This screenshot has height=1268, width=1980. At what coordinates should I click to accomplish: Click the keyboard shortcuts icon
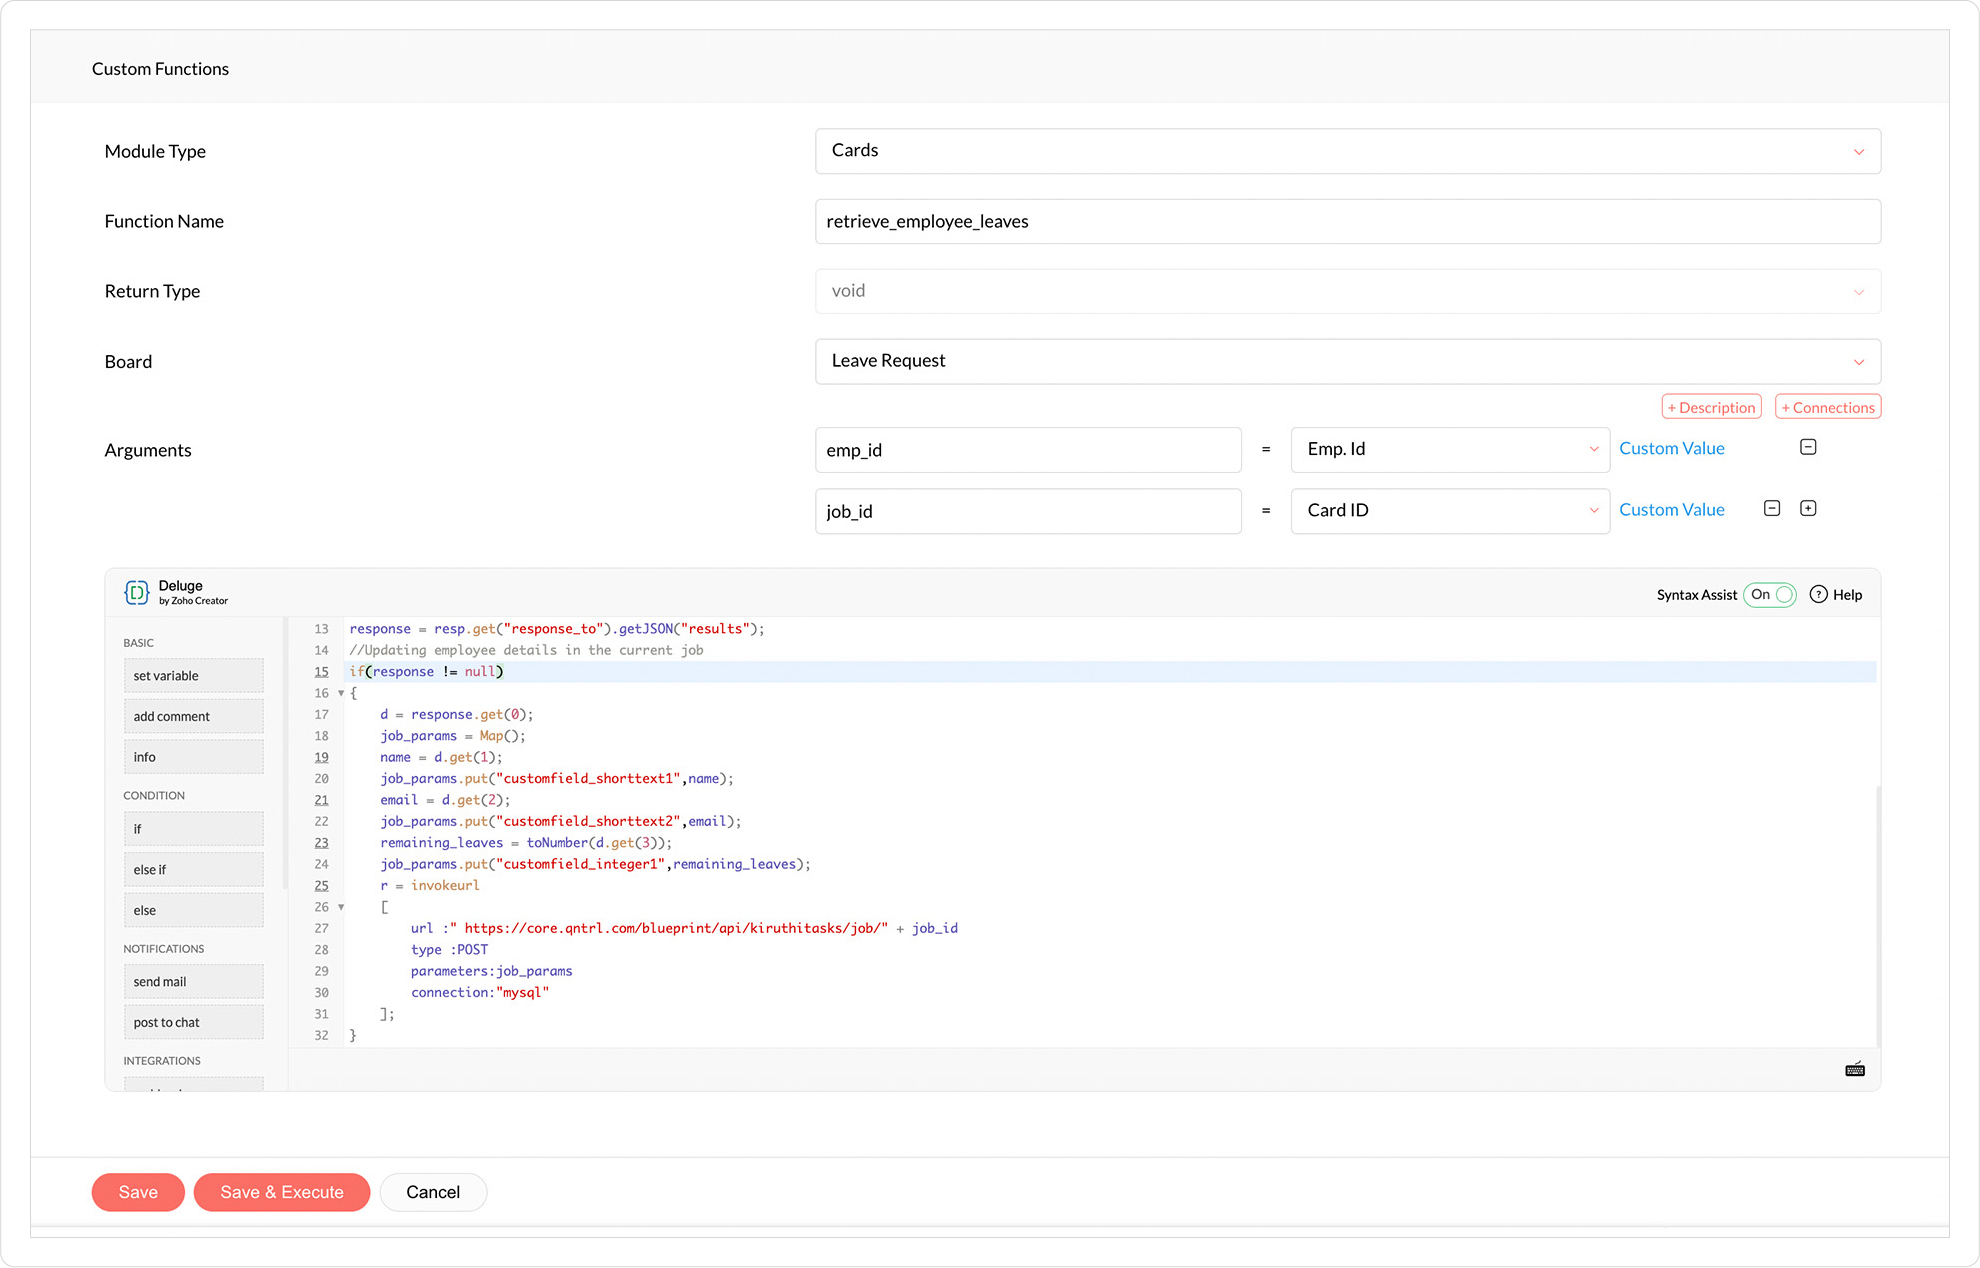coord(1855,1070)
